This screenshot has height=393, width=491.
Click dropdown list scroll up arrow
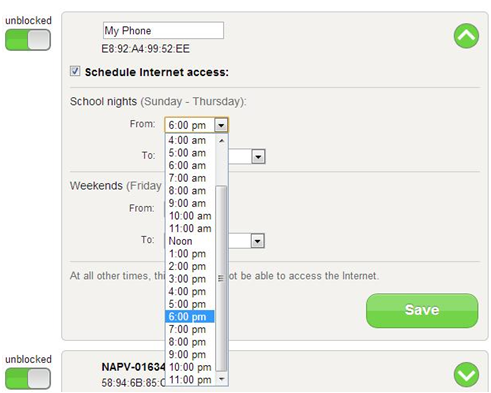tap(221, 141)
